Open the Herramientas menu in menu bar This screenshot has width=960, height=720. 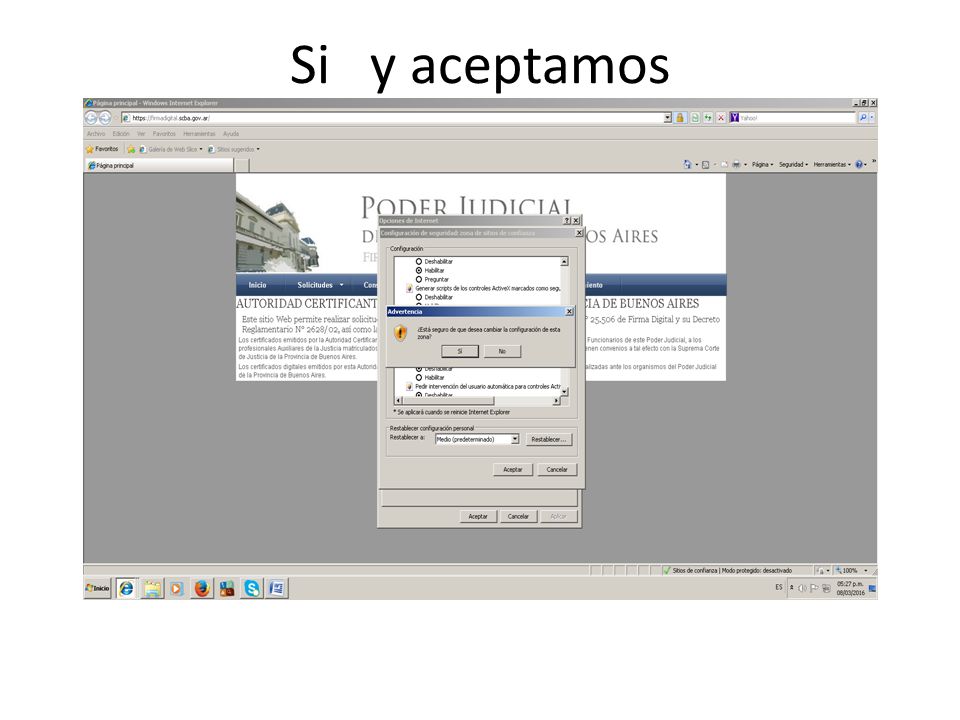pos(199,133)
